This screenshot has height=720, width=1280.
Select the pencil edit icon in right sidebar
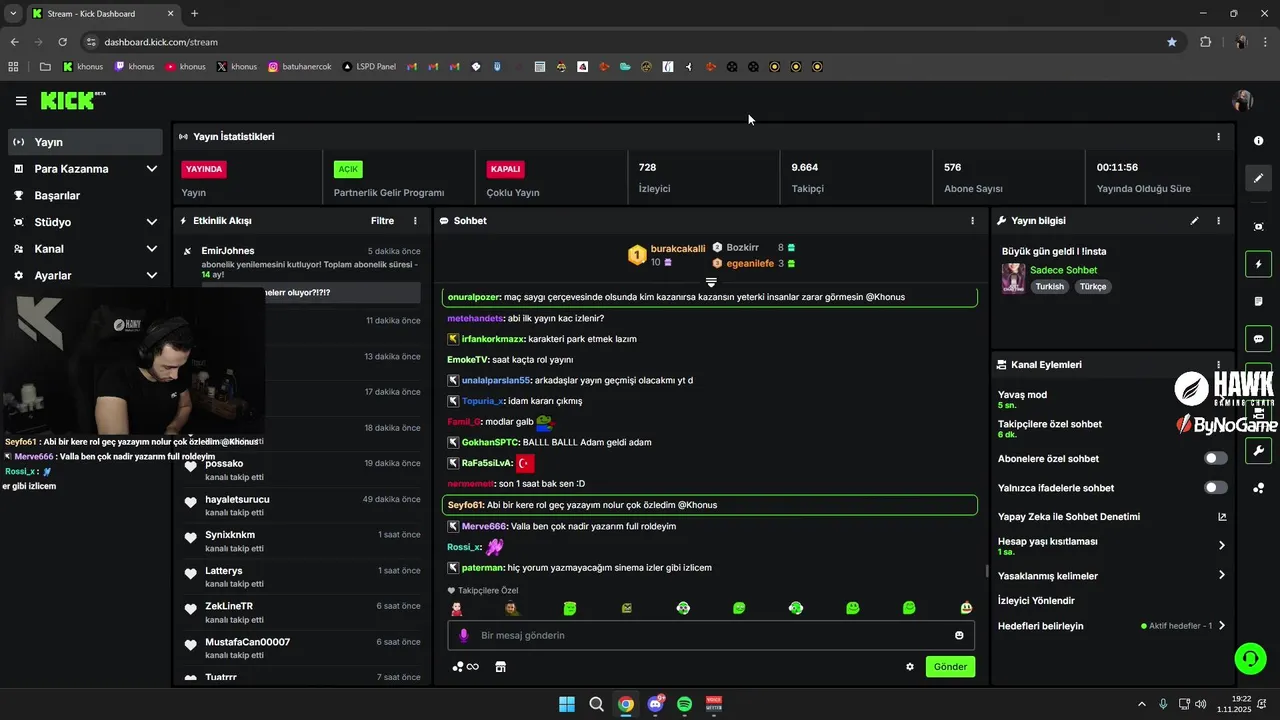pyautogui.click(x=1258, y=178)
